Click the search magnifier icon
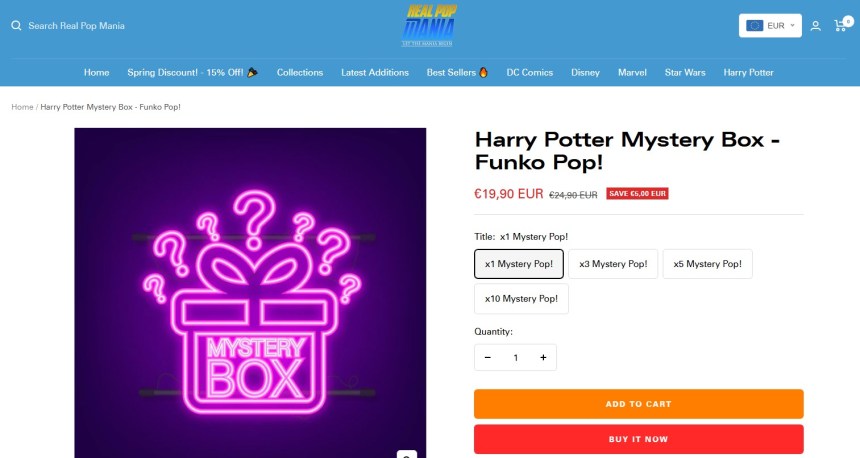This screenshot has width=860, height=458. click(16, 26)
